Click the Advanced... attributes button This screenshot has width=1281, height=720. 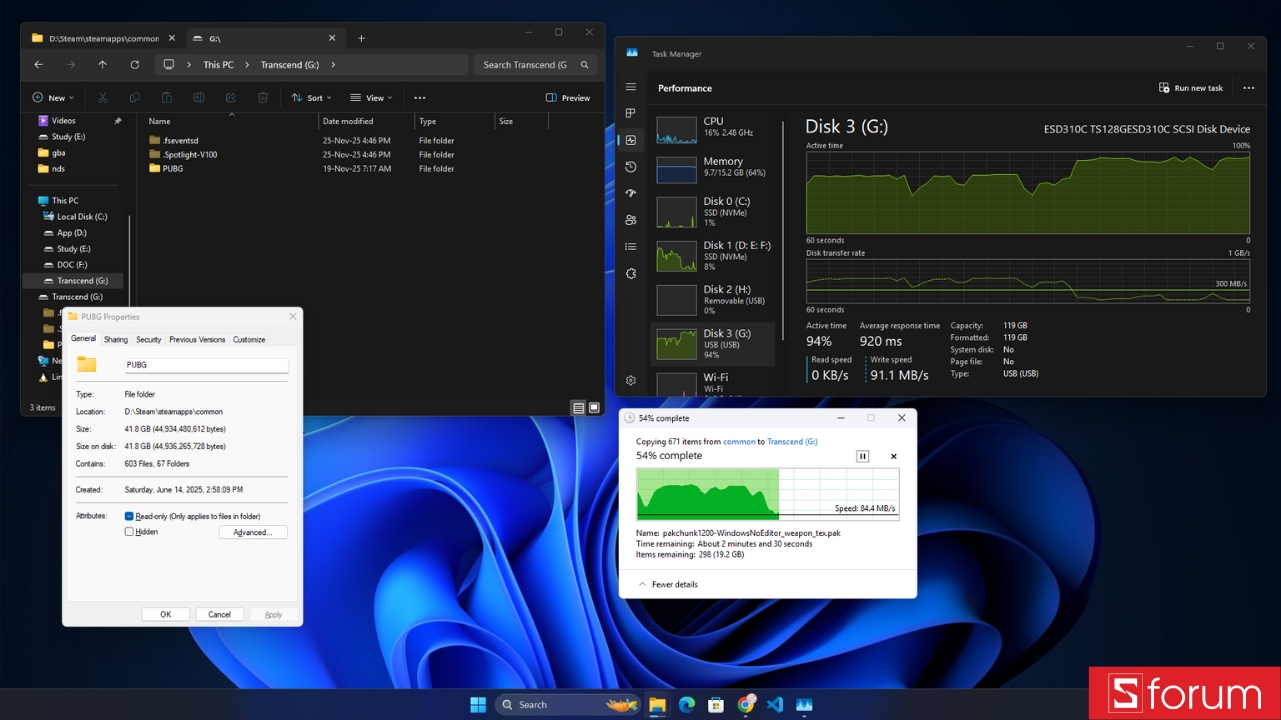(x=253, y=532)
